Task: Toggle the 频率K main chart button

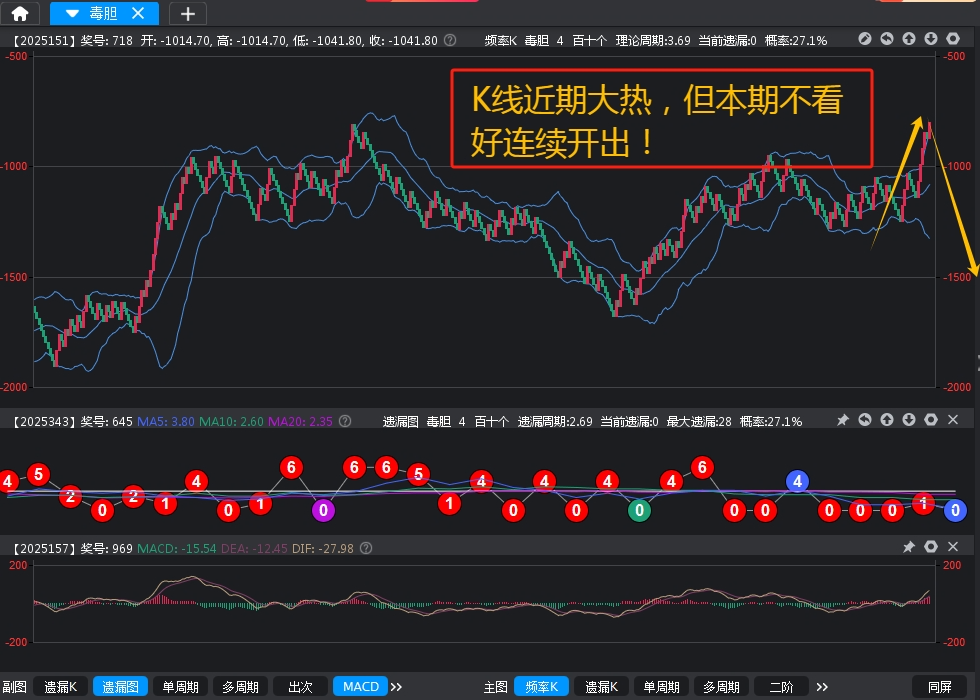Action: pos(542,687)
